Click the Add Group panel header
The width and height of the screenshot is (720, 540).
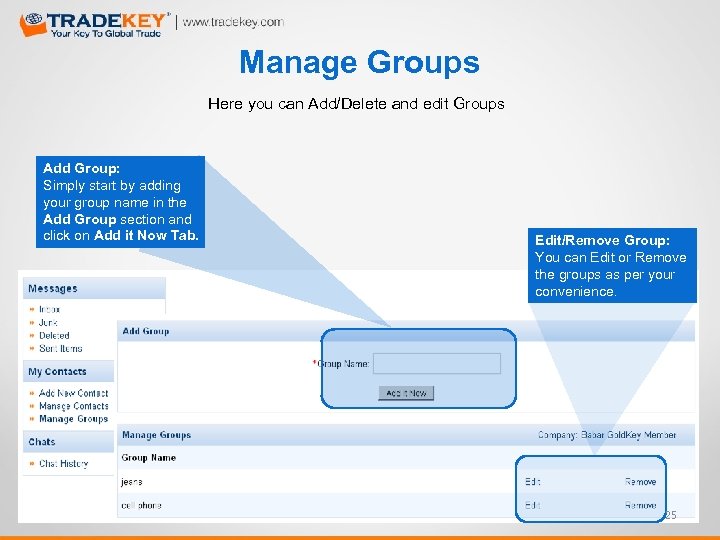[406, 331]
